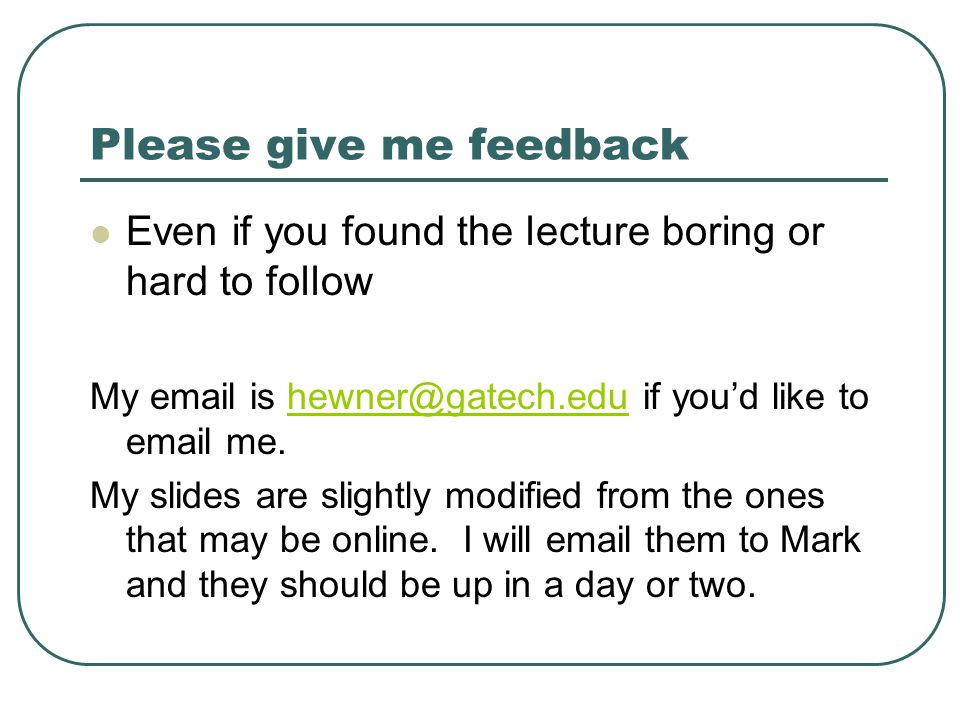Select the word 'Even' in the bullet

[x=171, y=232]
